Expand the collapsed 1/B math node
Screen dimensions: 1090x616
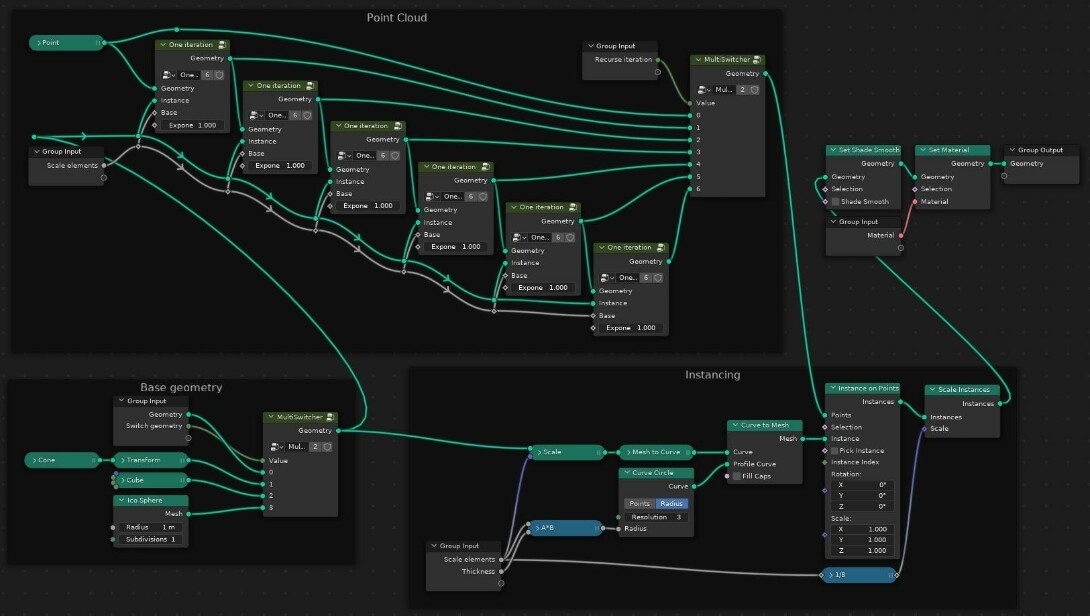click(831, 575)
